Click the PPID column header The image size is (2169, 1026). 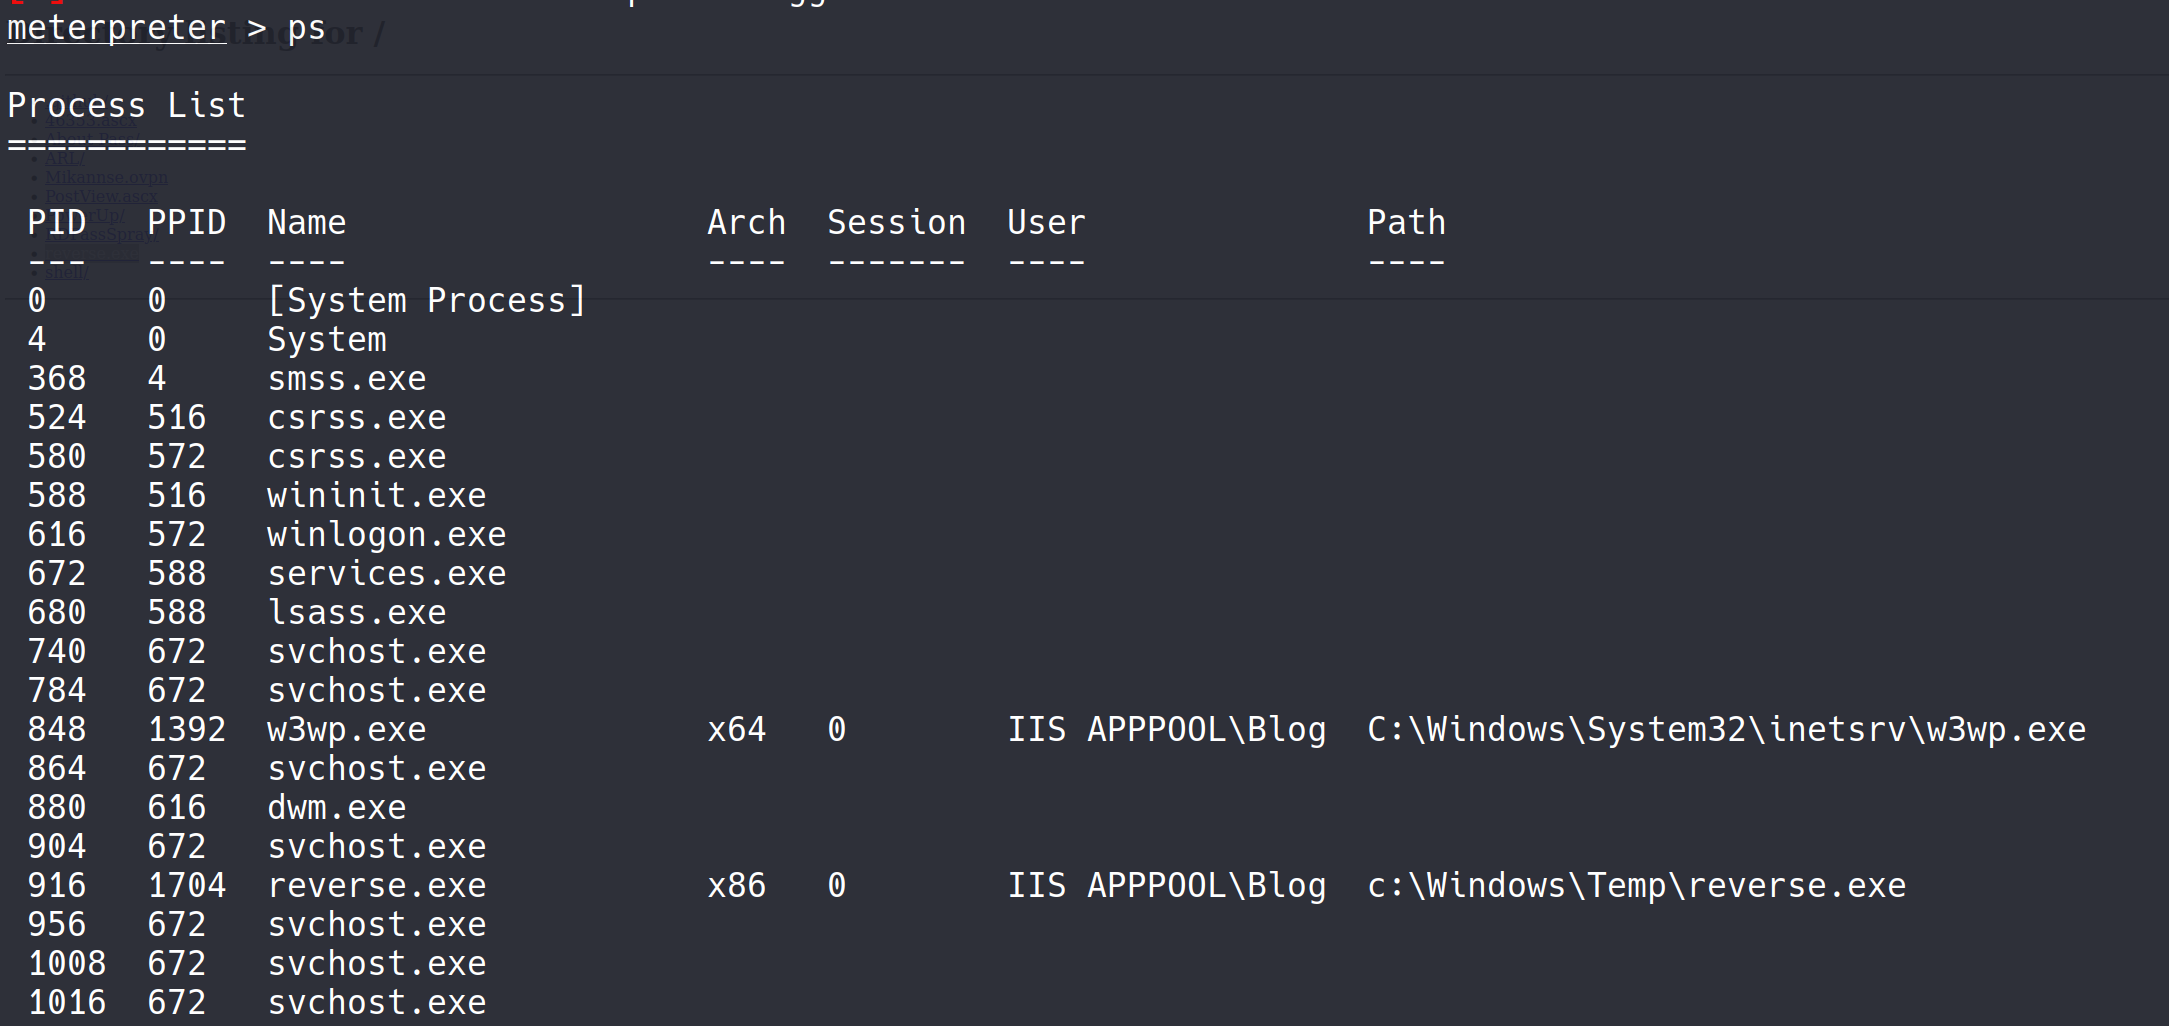(x=187, y=222)
